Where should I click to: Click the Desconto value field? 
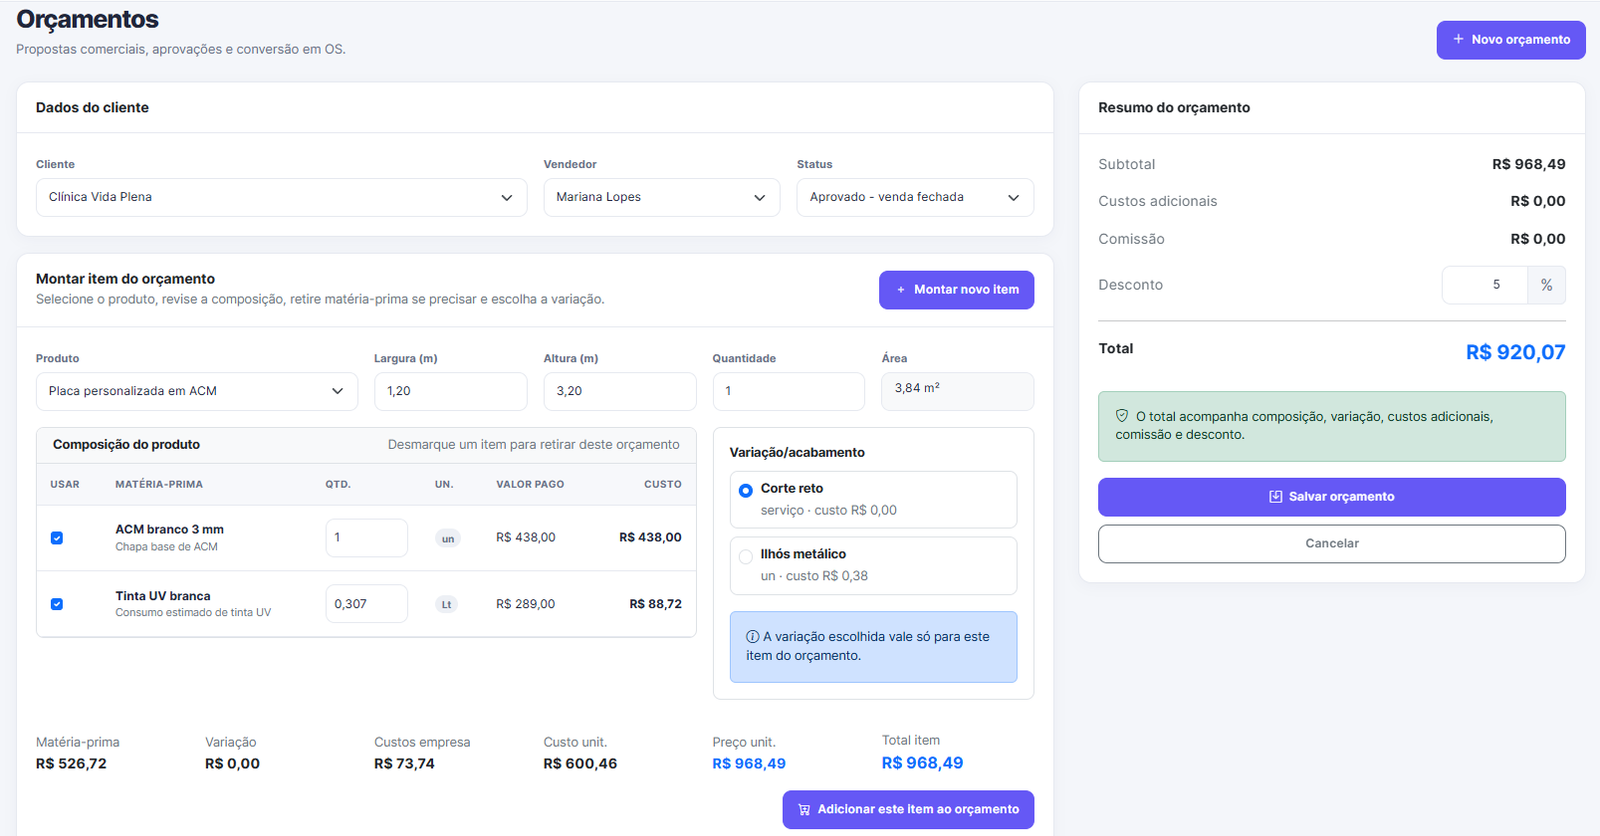pyautogui.click(x=1485, y=285)
